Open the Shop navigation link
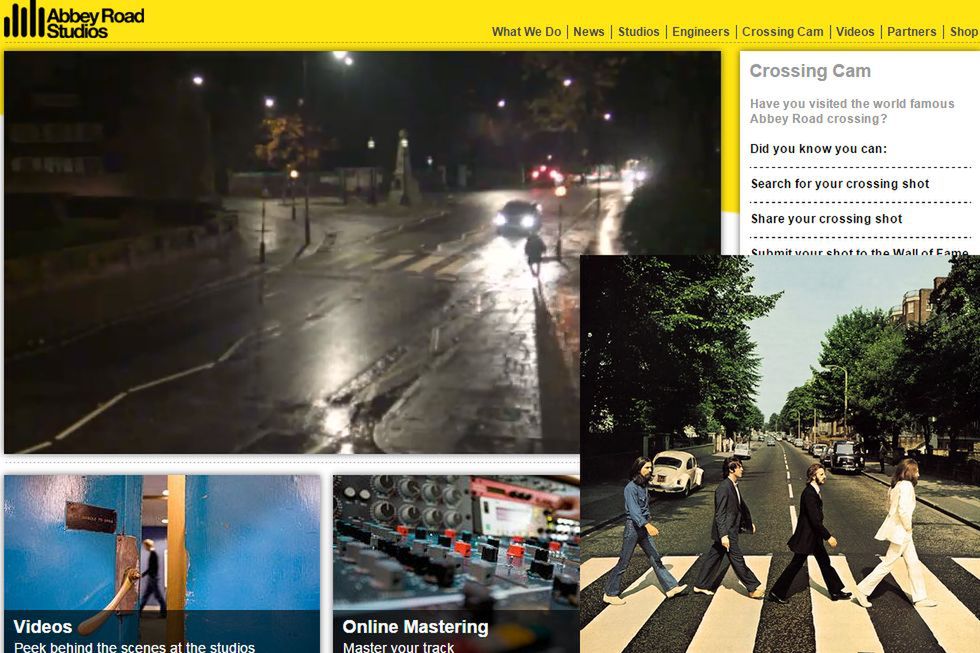Image resolution: width=980 pixels, height=653 pixels. [964, 32]
